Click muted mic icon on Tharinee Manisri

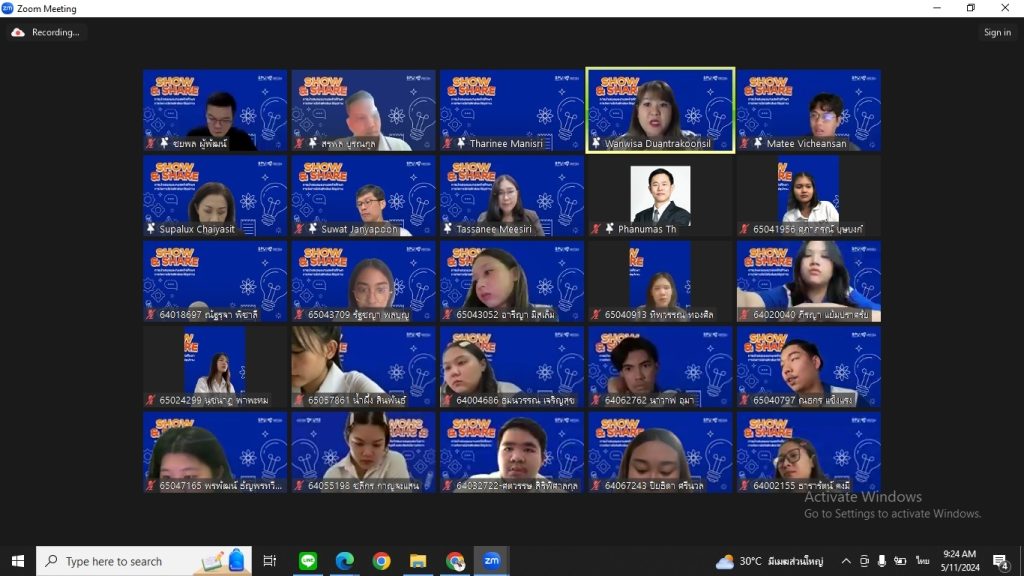(x=447, y=143)
